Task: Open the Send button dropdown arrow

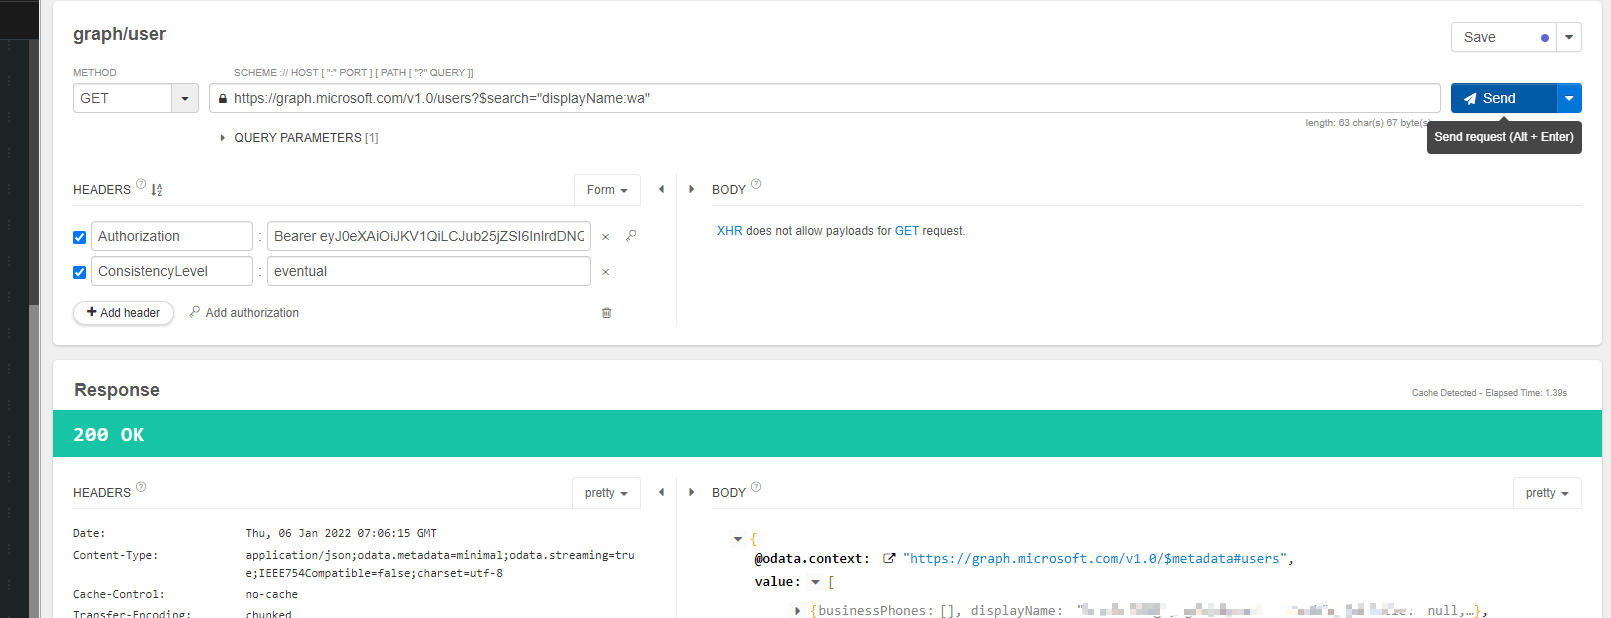Action: (1569, 98)
